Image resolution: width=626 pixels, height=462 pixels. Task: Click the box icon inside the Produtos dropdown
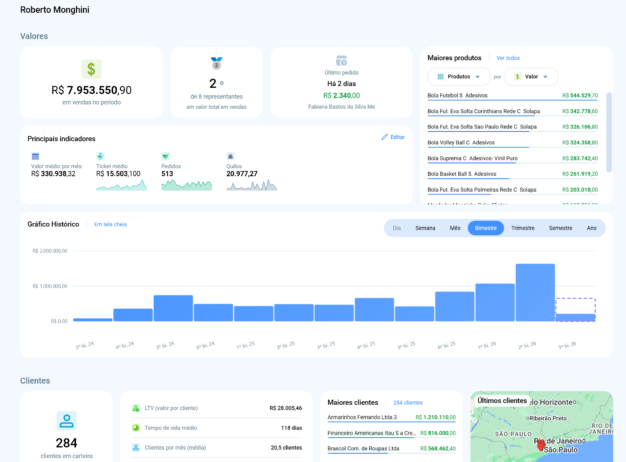tap(440, 77)
